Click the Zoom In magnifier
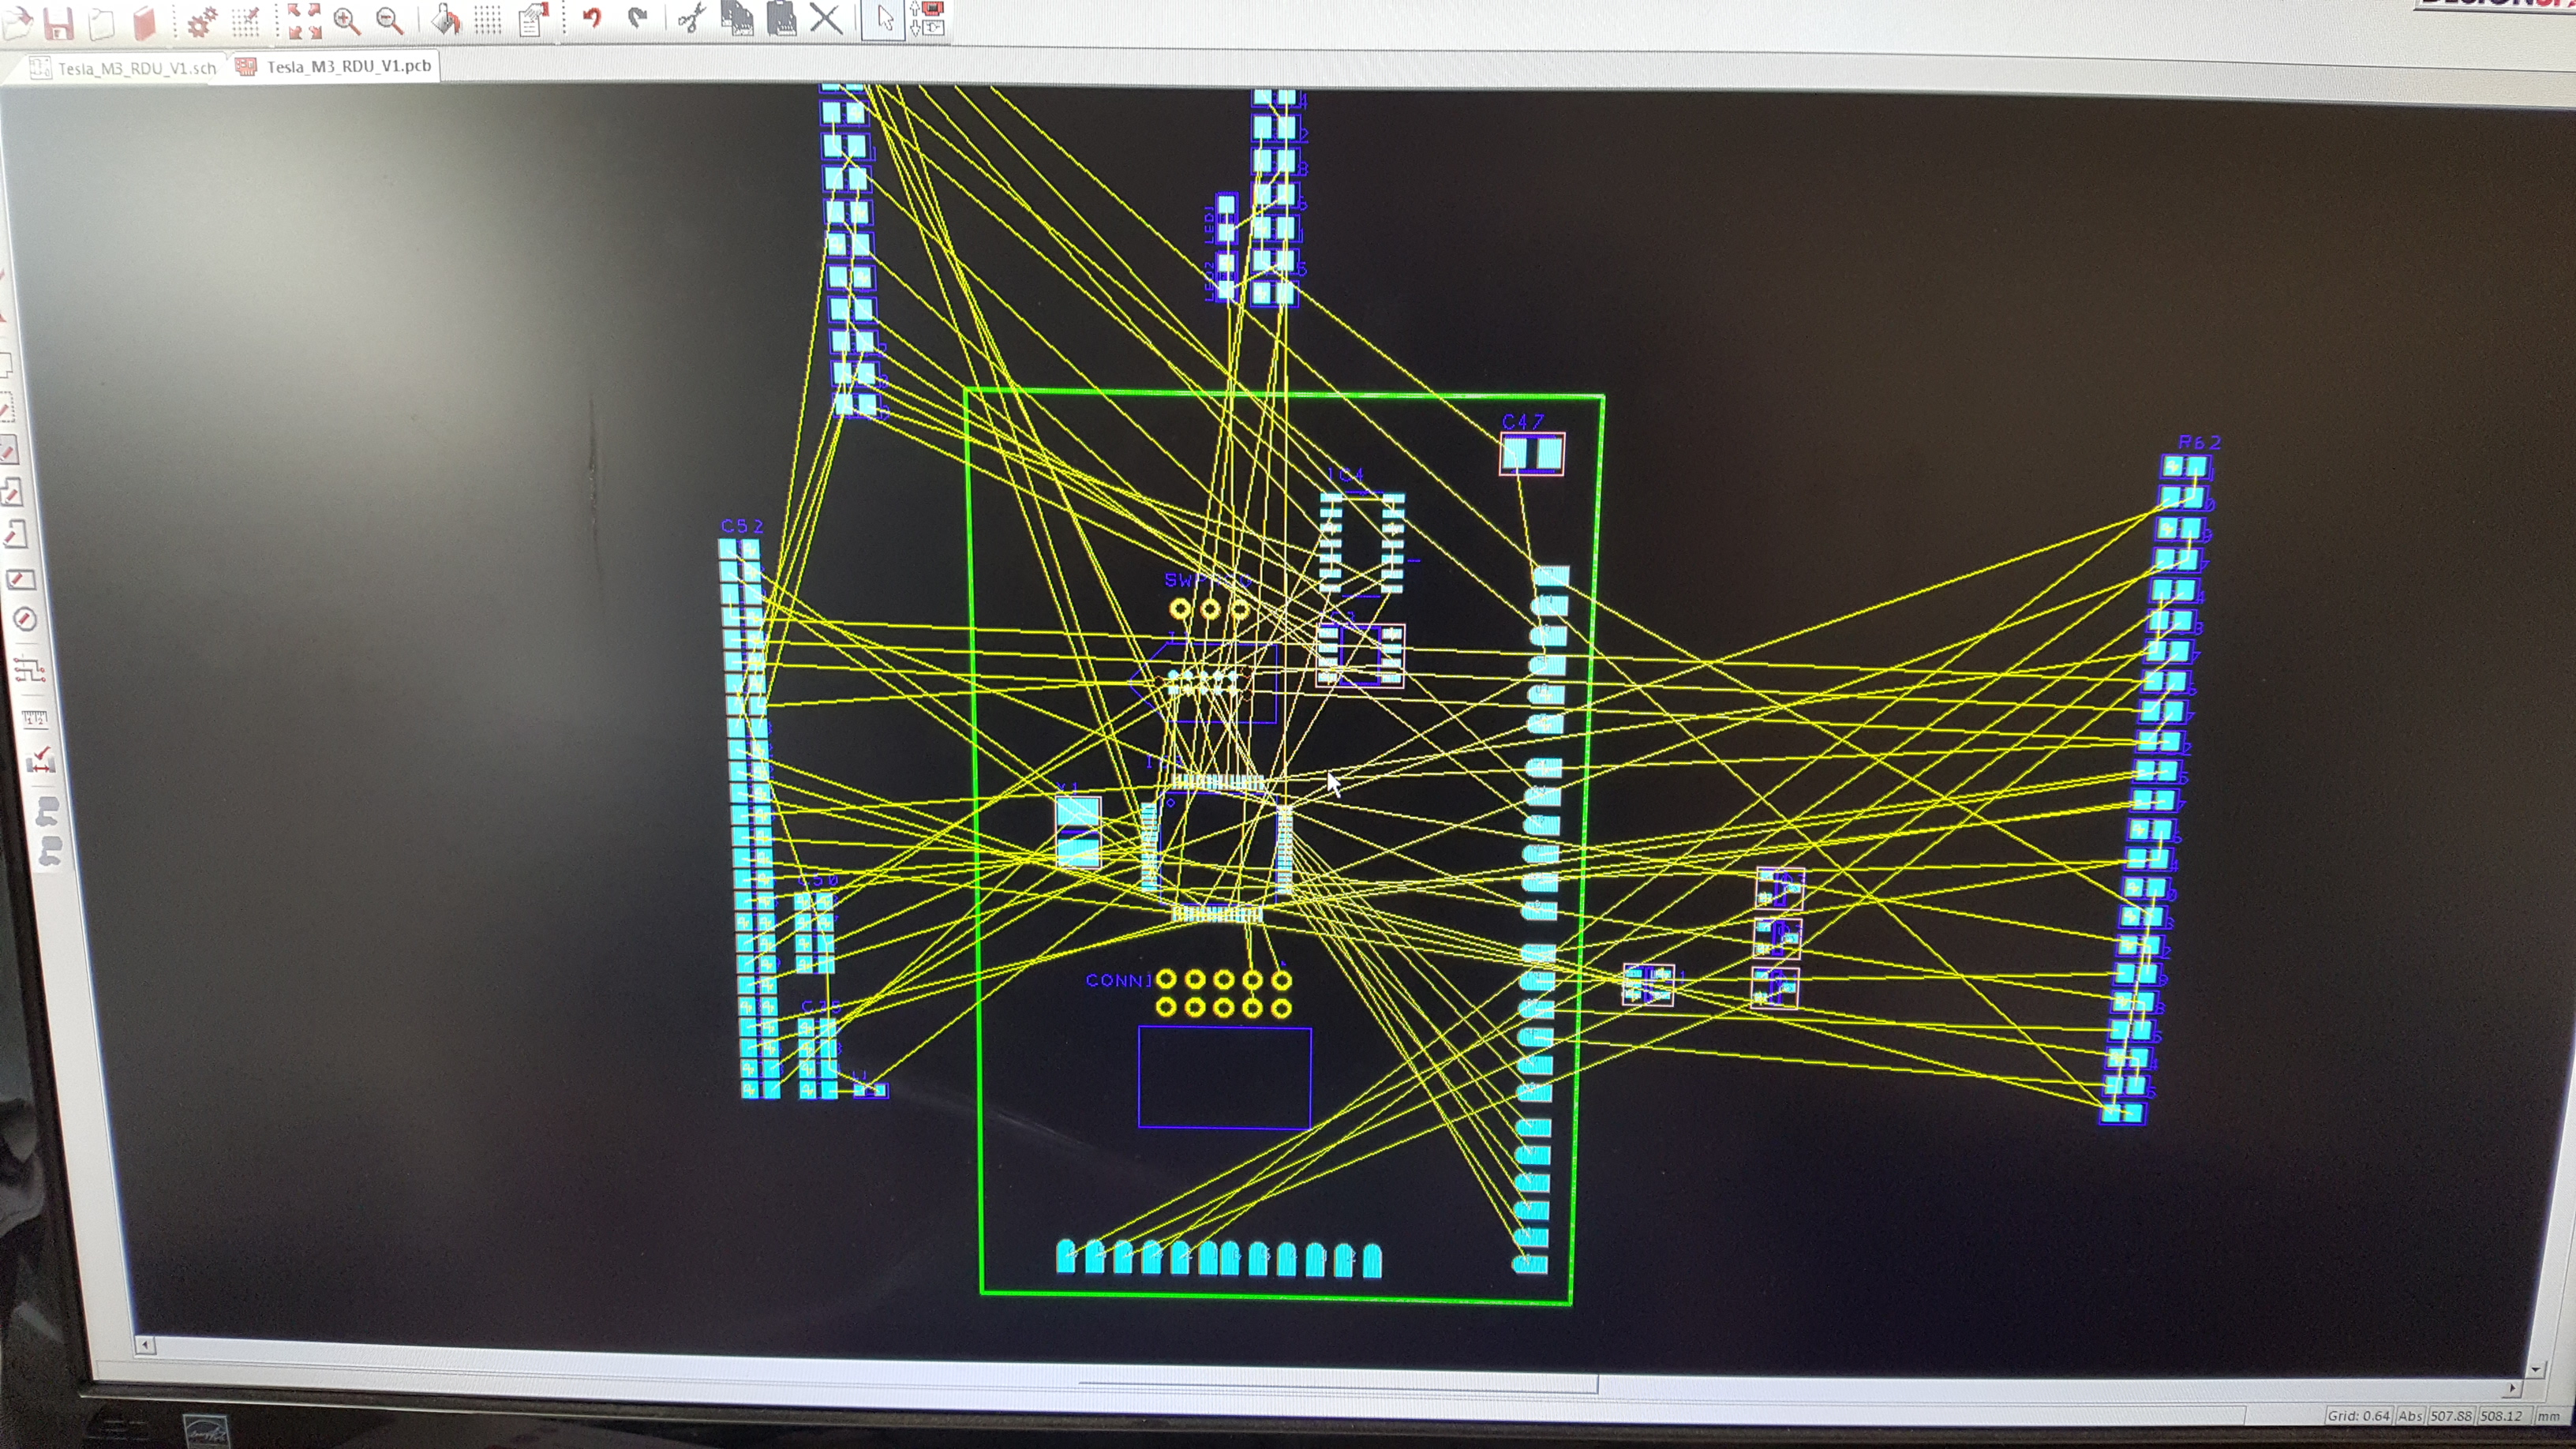 (x=347, y=21)
